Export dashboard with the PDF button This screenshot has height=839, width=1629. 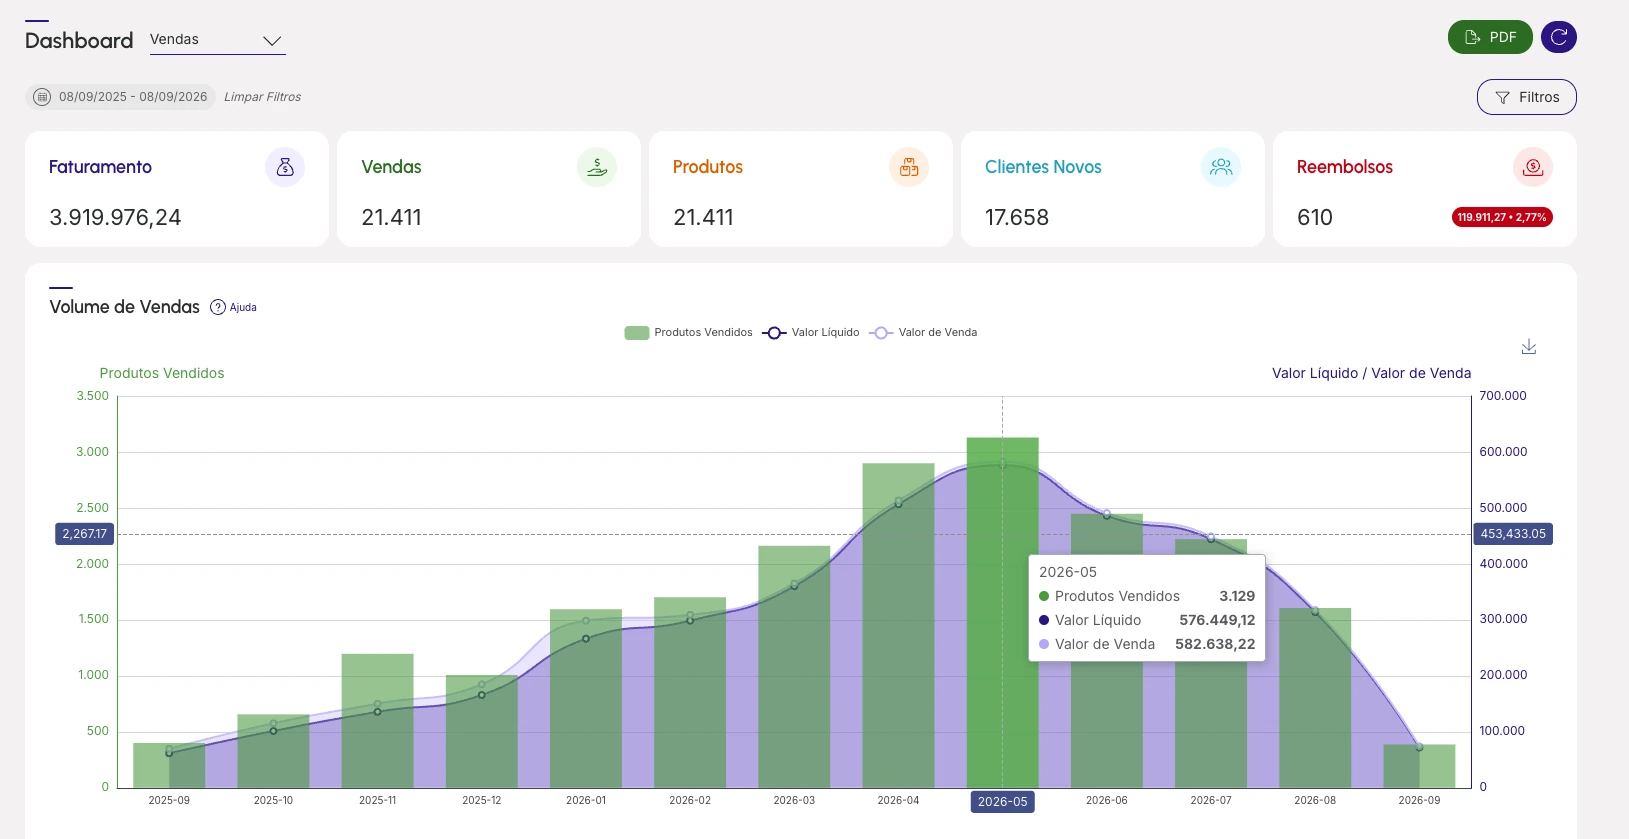tap(1490, 37)
